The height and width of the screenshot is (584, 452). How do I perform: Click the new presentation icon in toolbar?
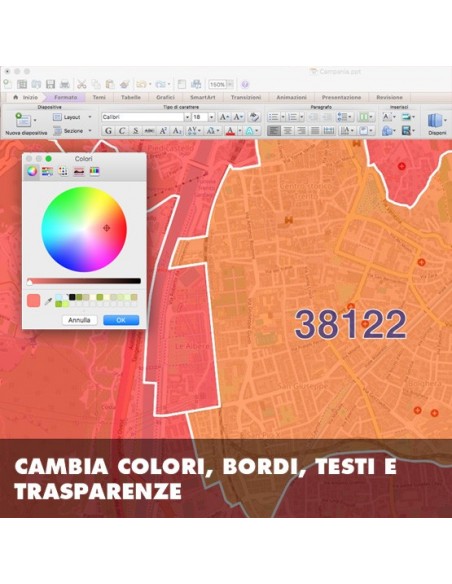coord(7,84)
